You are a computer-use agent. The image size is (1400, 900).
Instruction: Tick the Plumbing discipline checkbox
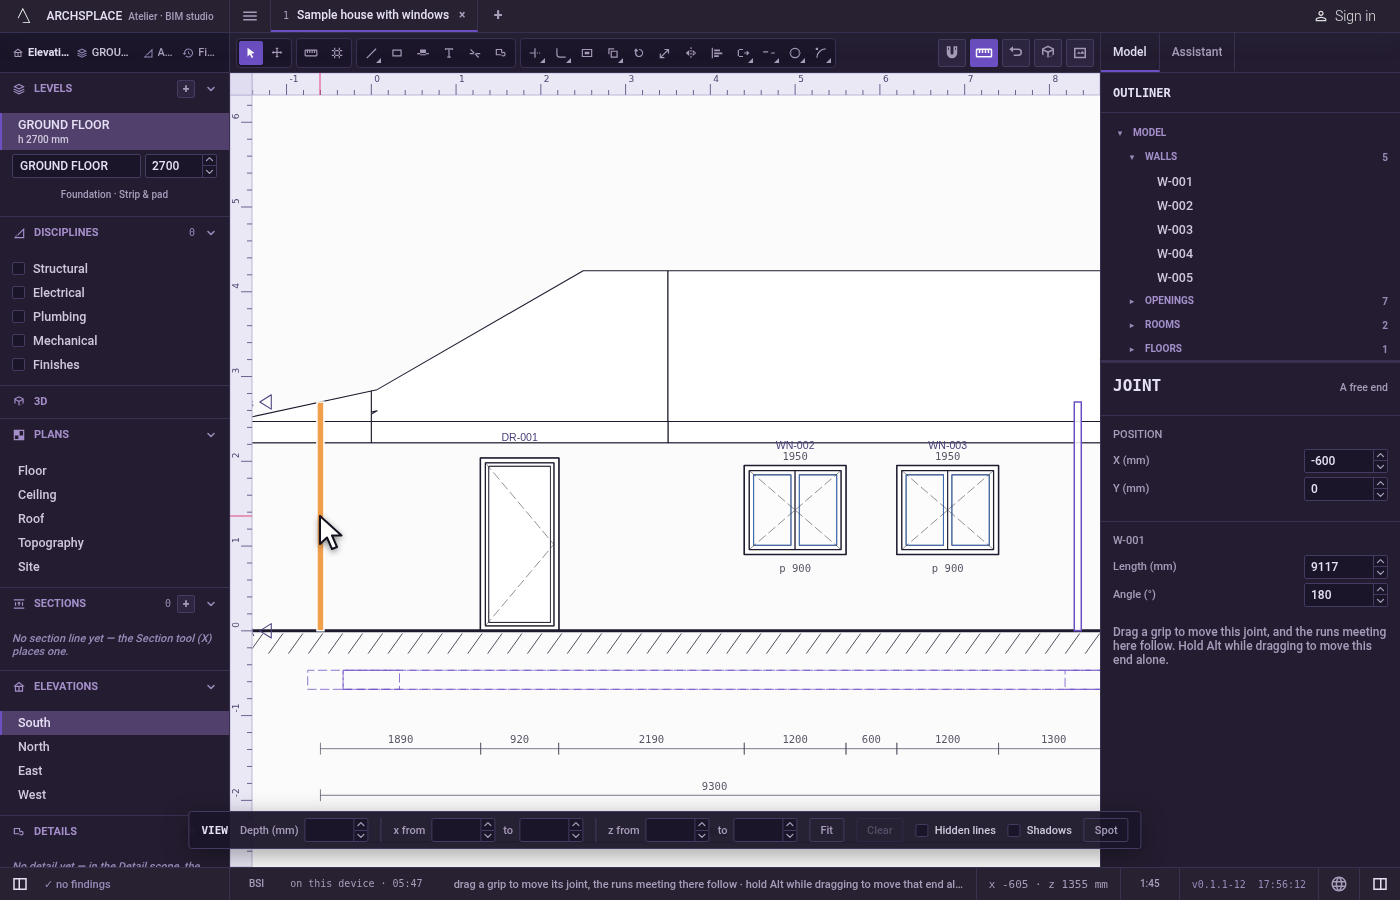coord(18,317)
